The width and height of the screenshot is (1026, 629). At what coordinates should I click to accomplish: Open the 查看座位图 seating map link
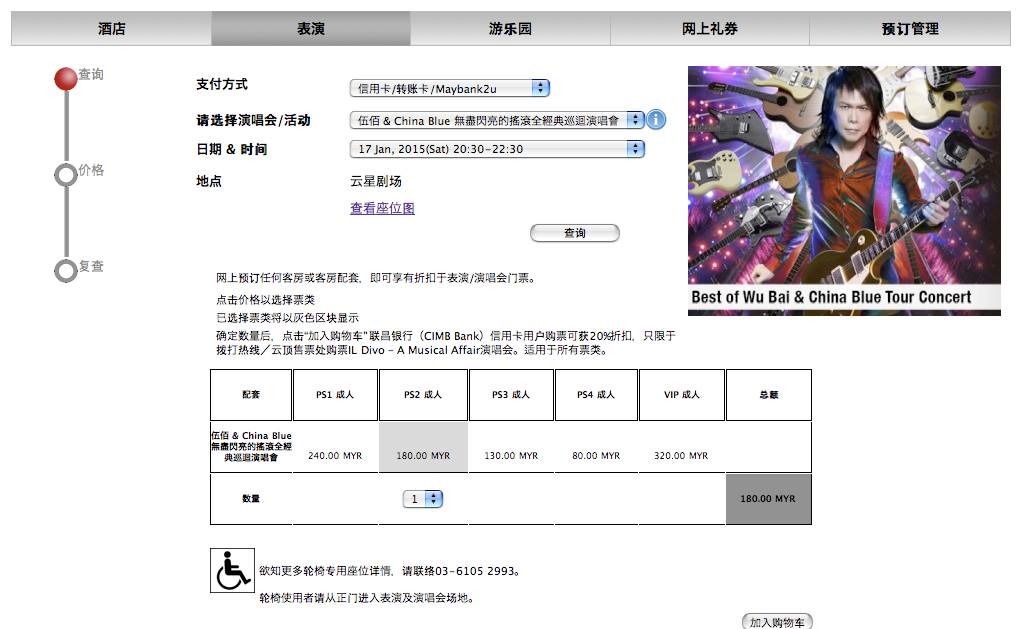pyautogui.click(x=382, y=208)
